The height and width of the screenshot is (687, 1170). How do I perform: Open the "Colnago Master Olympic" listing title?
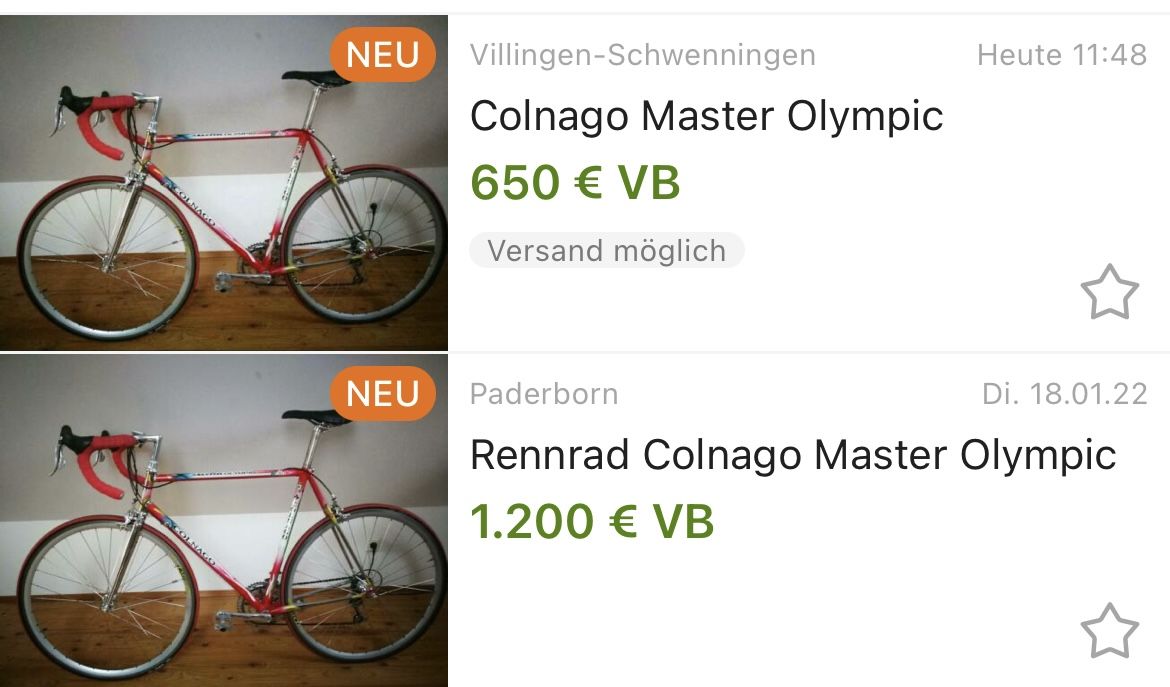pyautogui.click(x=706, y=116)
